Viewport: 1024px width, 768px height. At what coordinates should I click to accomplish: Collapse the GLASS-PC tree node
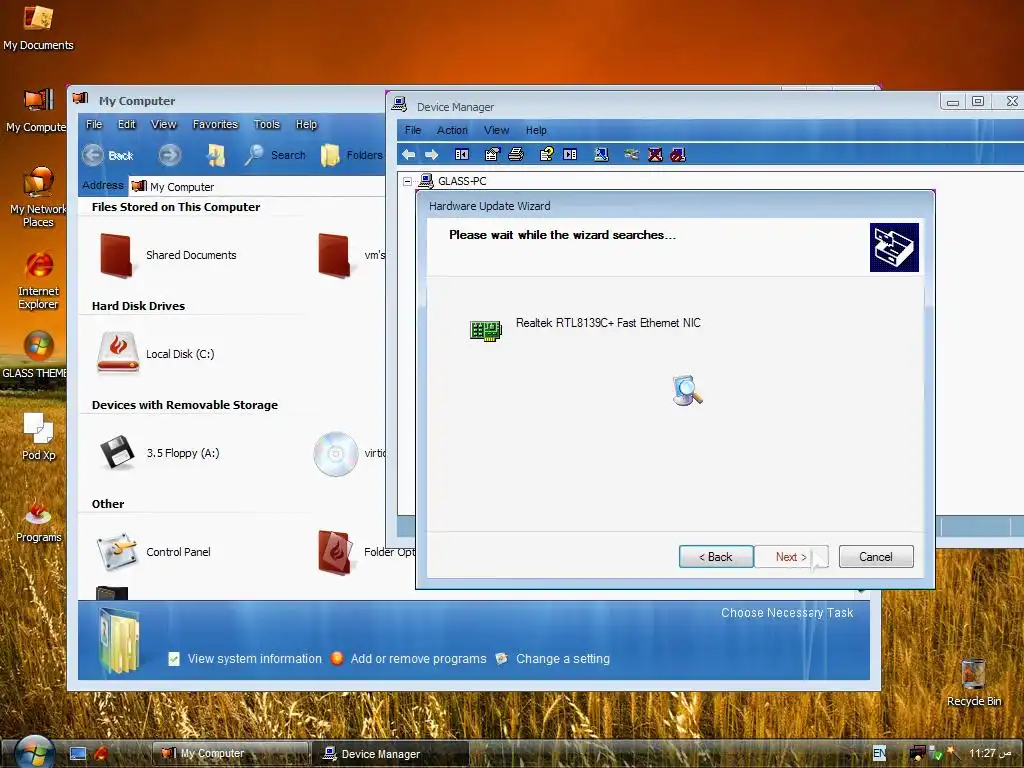coord(408,182)
